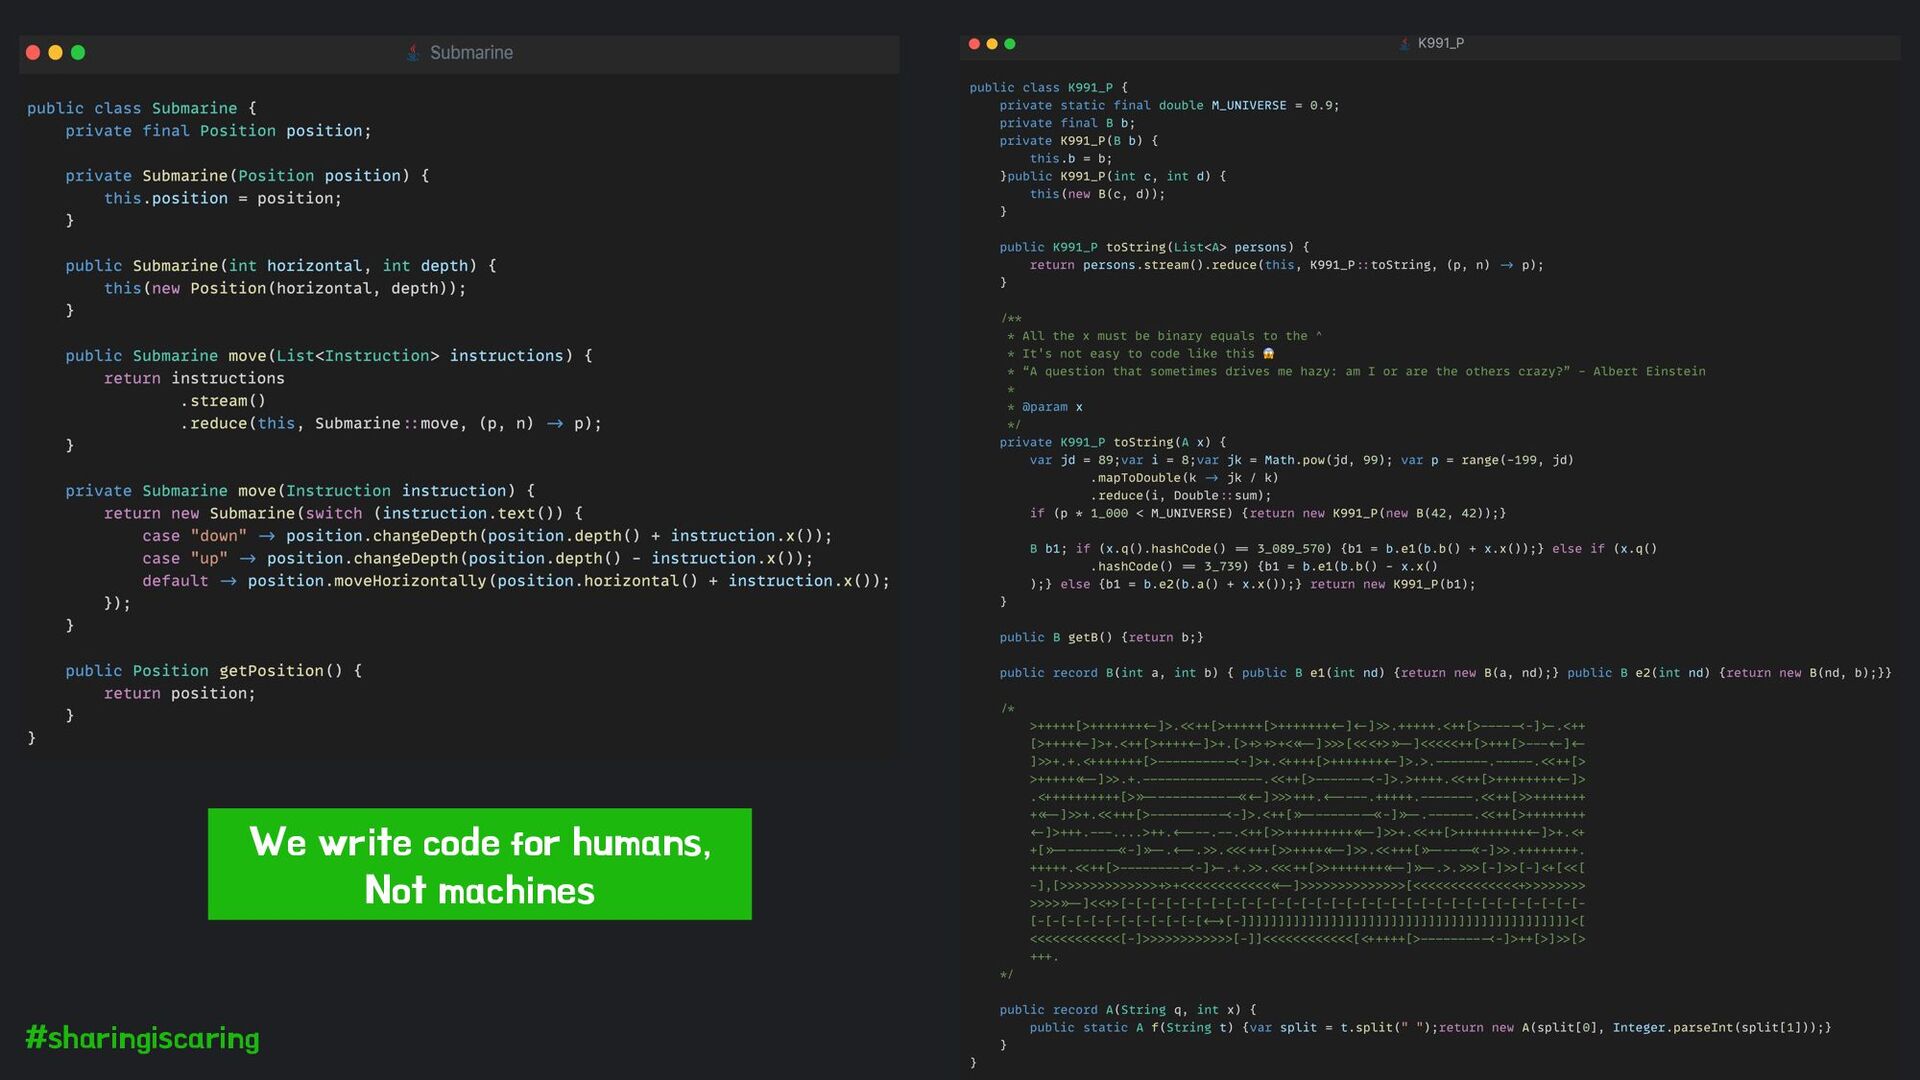This screenshot has height=1080, width=1920.
Task: Click the K991_P window title text
Action: (x=1440, y=44)
